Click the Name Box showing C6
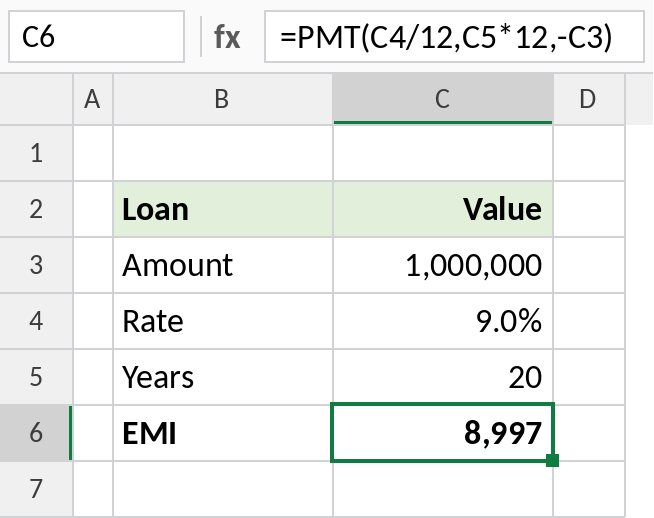 [x=96, y=37]
